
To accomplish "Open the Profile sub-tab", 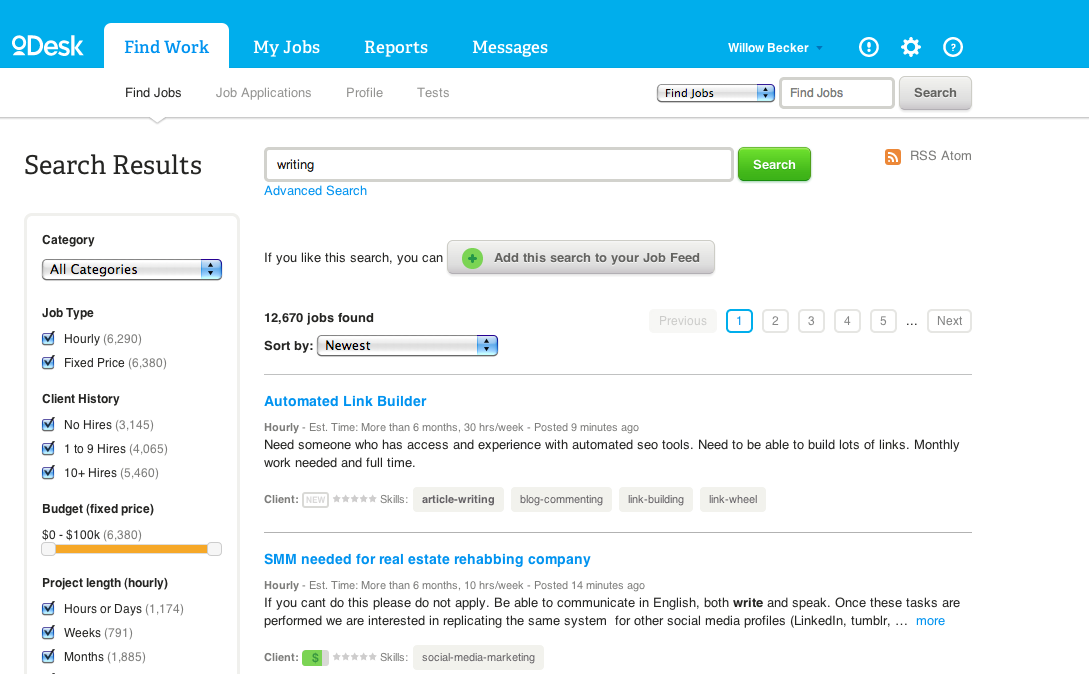I will pyautogui.click(x=365, y=92).
